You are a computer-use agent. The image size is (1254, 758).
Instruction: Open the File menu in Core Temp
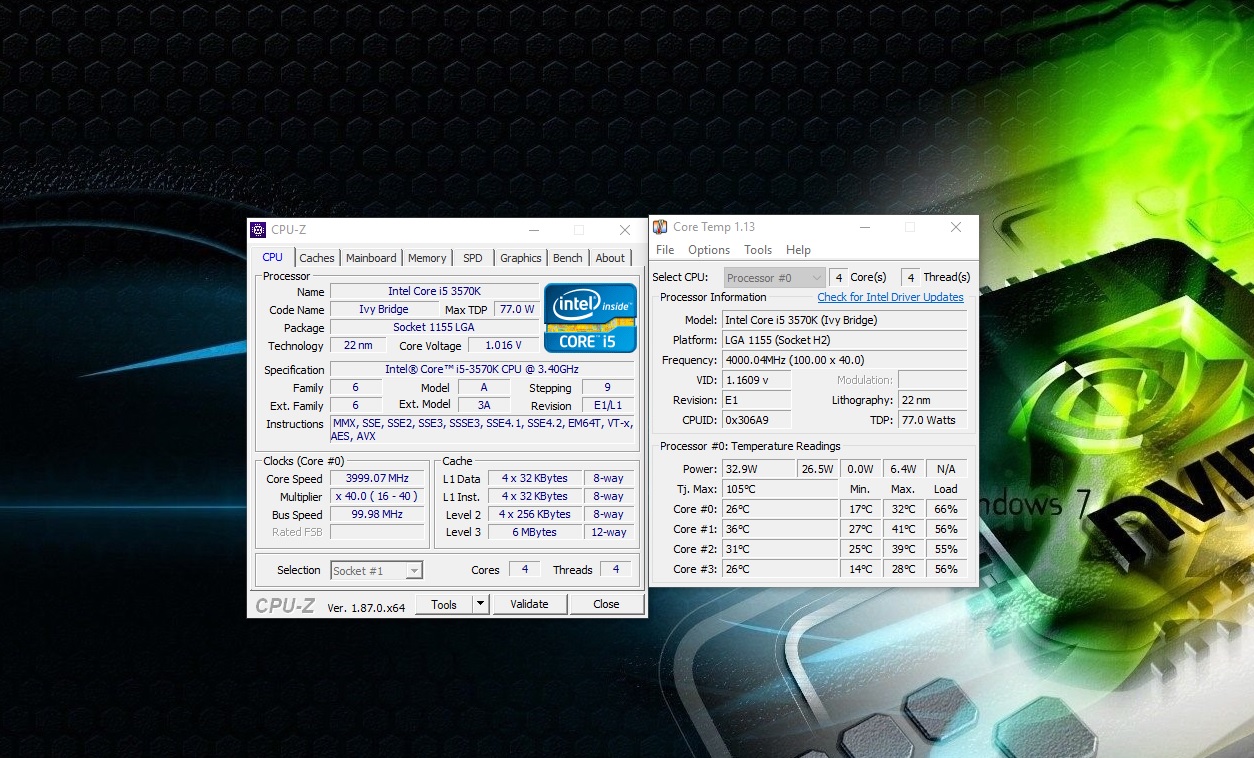coord(665,250)
